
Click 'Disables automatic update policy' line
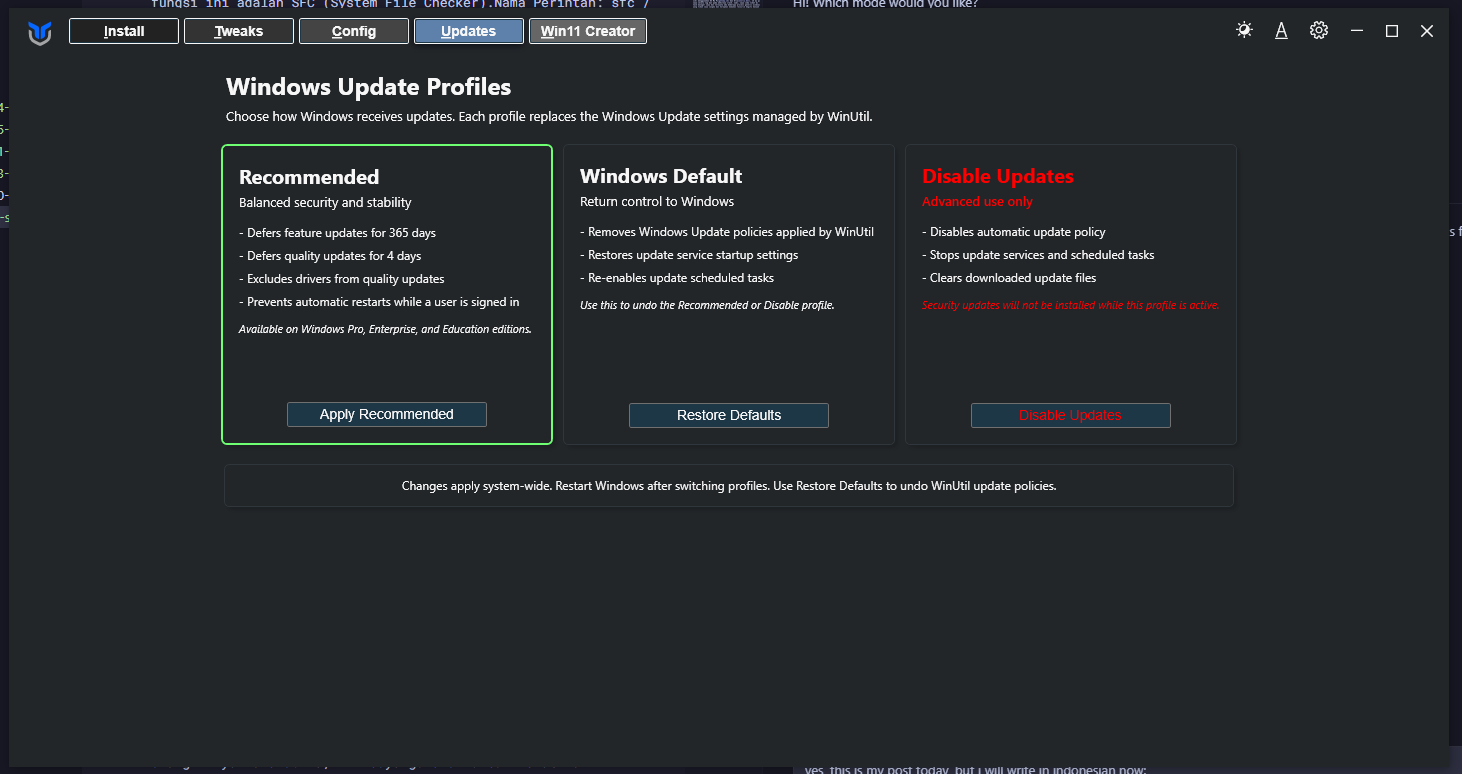tap(1014, 232)
